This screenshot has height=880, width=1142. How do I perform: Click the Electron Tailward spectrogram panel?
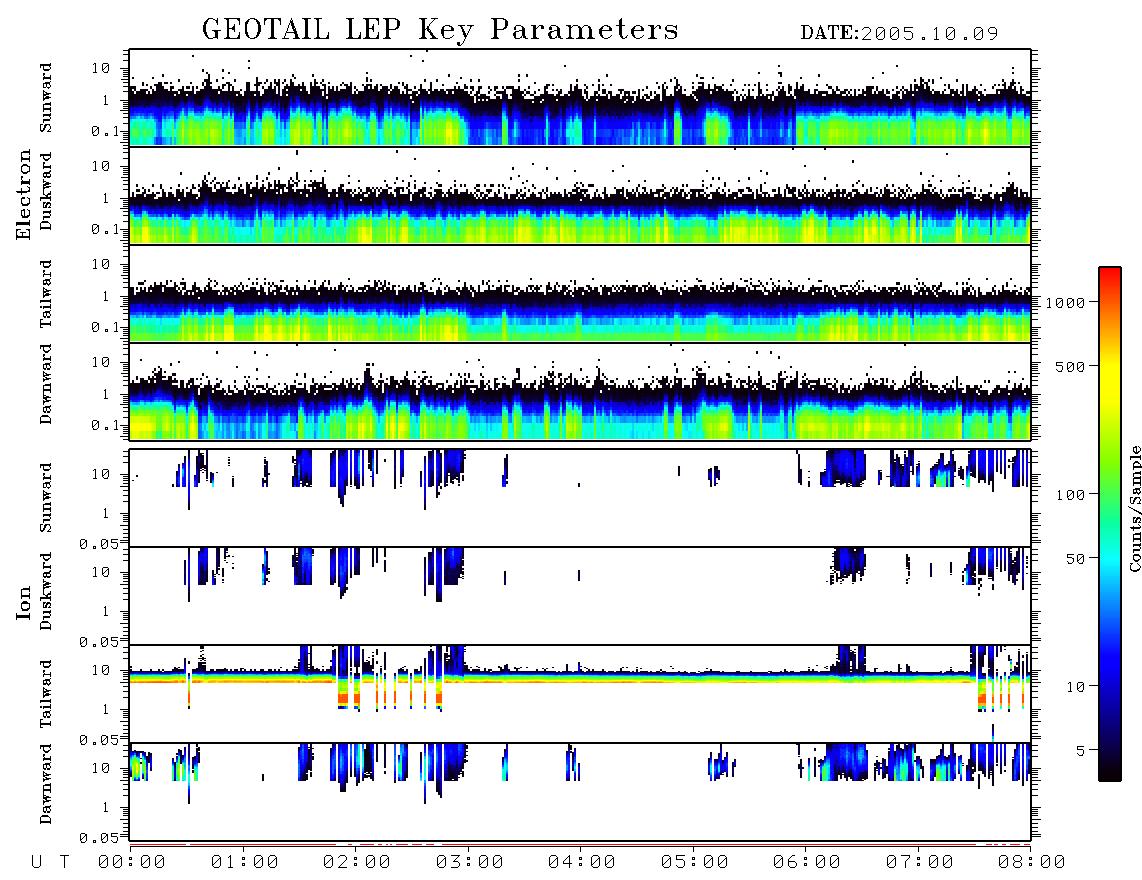(x=580, y=294)
